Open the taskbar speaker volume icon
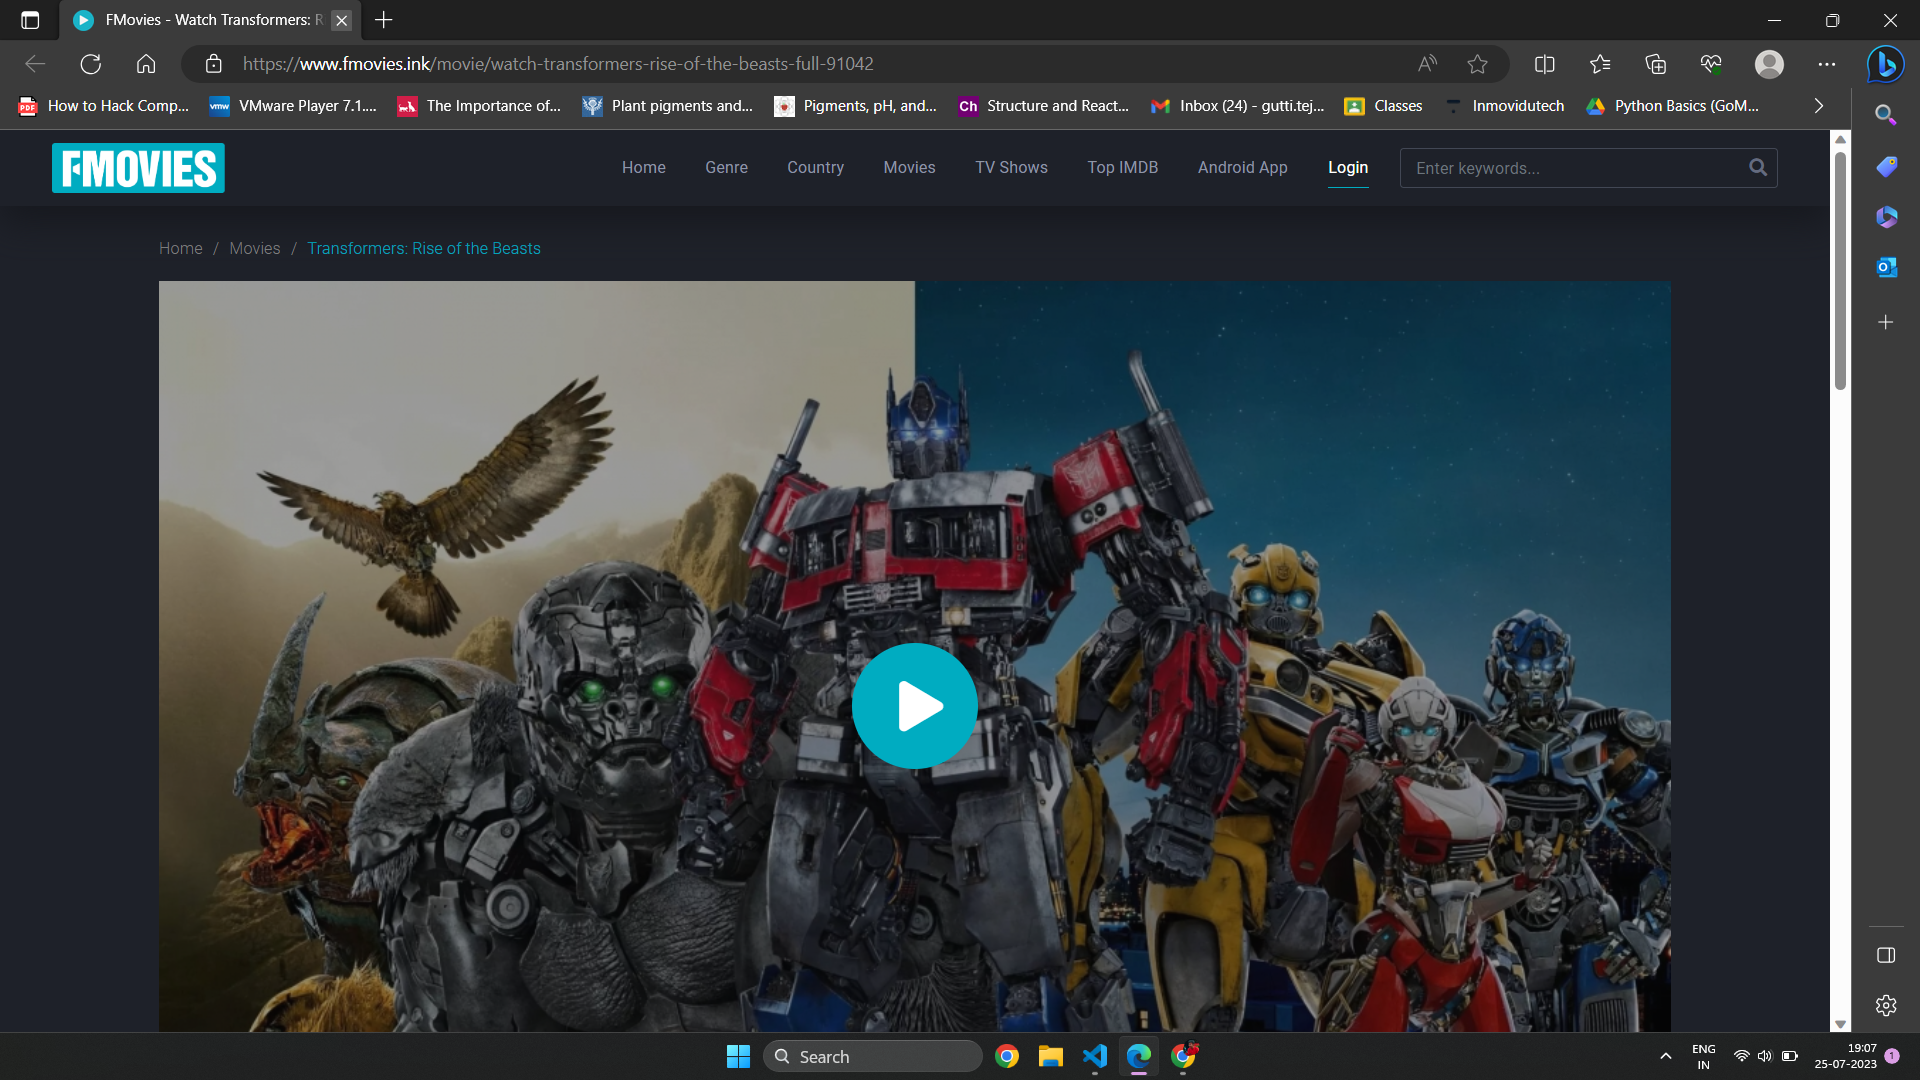Viewport: 1920px width, 1080px height. [1765, 1056]
